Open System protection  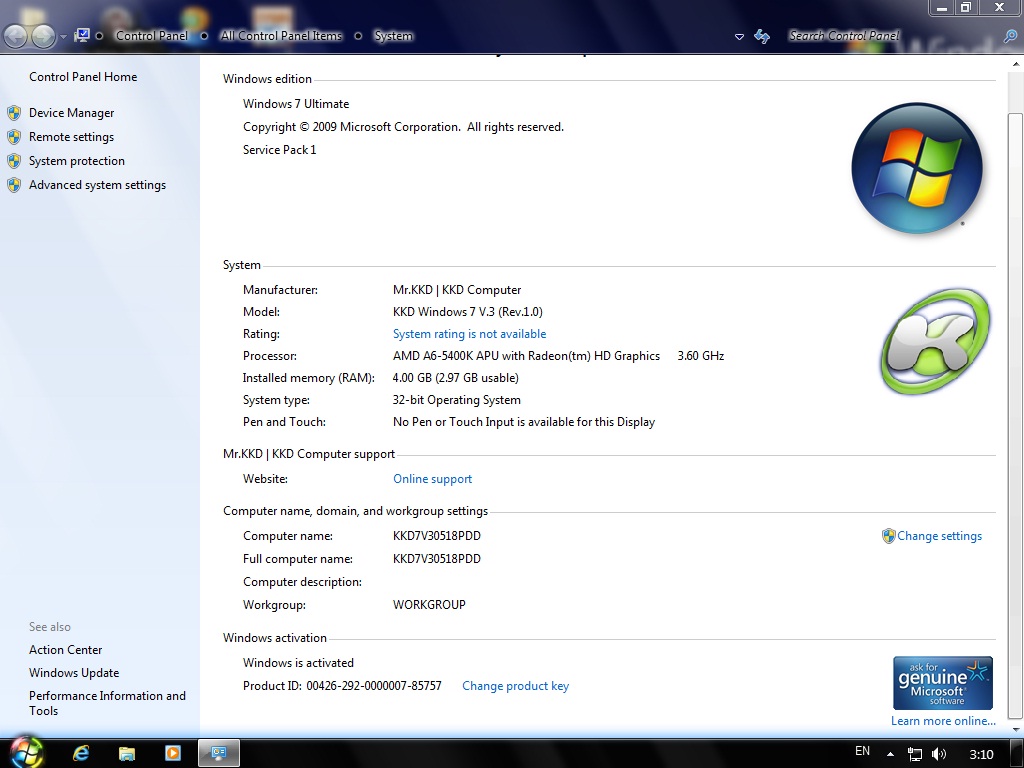(x=76, y=161)
